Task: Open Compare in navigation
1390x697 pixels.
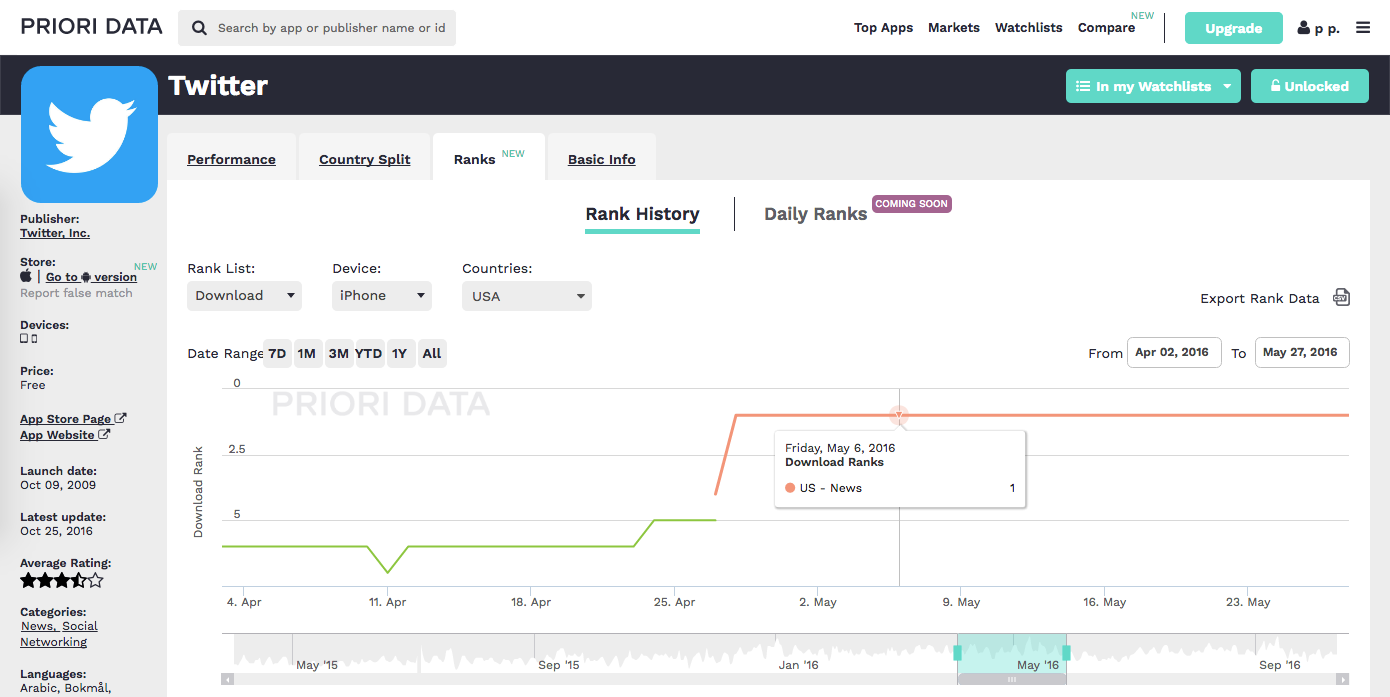Action: 1106,28
